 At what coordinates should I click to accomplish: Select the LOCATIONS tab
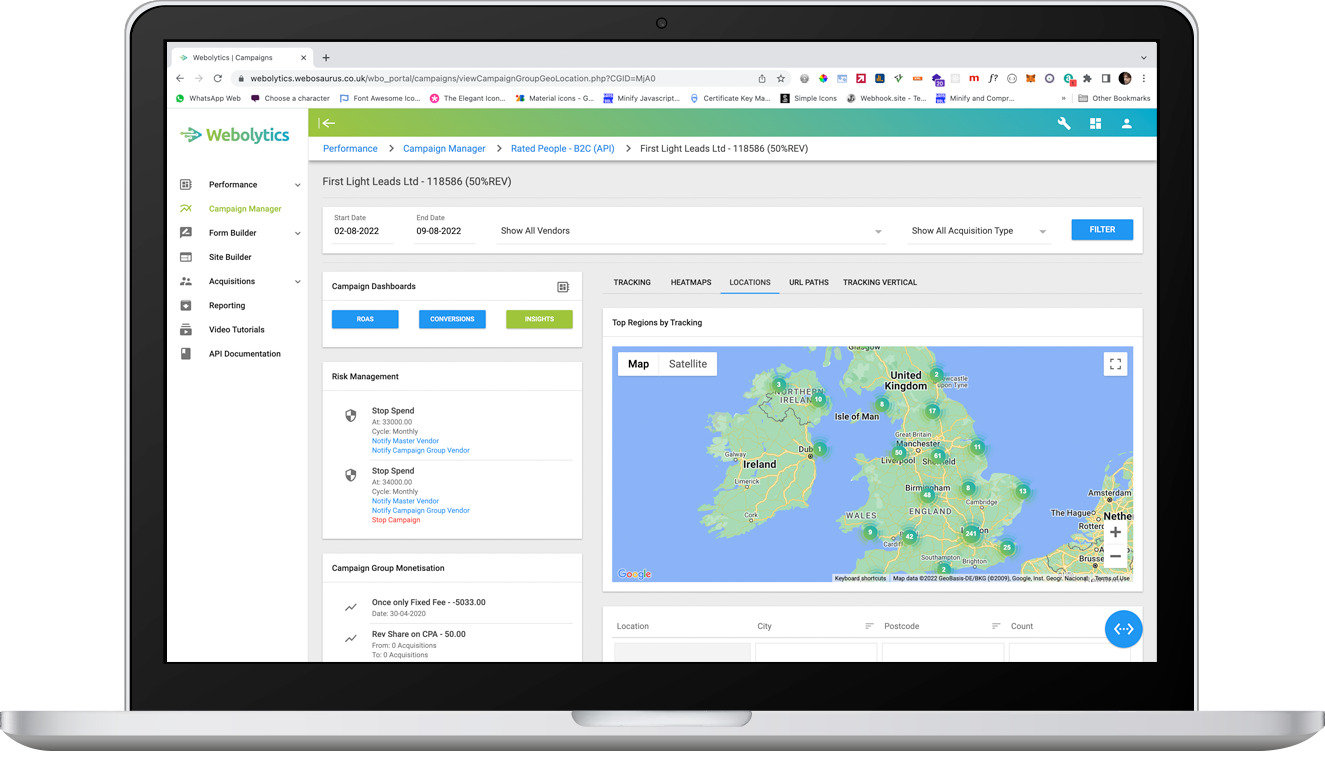tap(750, 282)
